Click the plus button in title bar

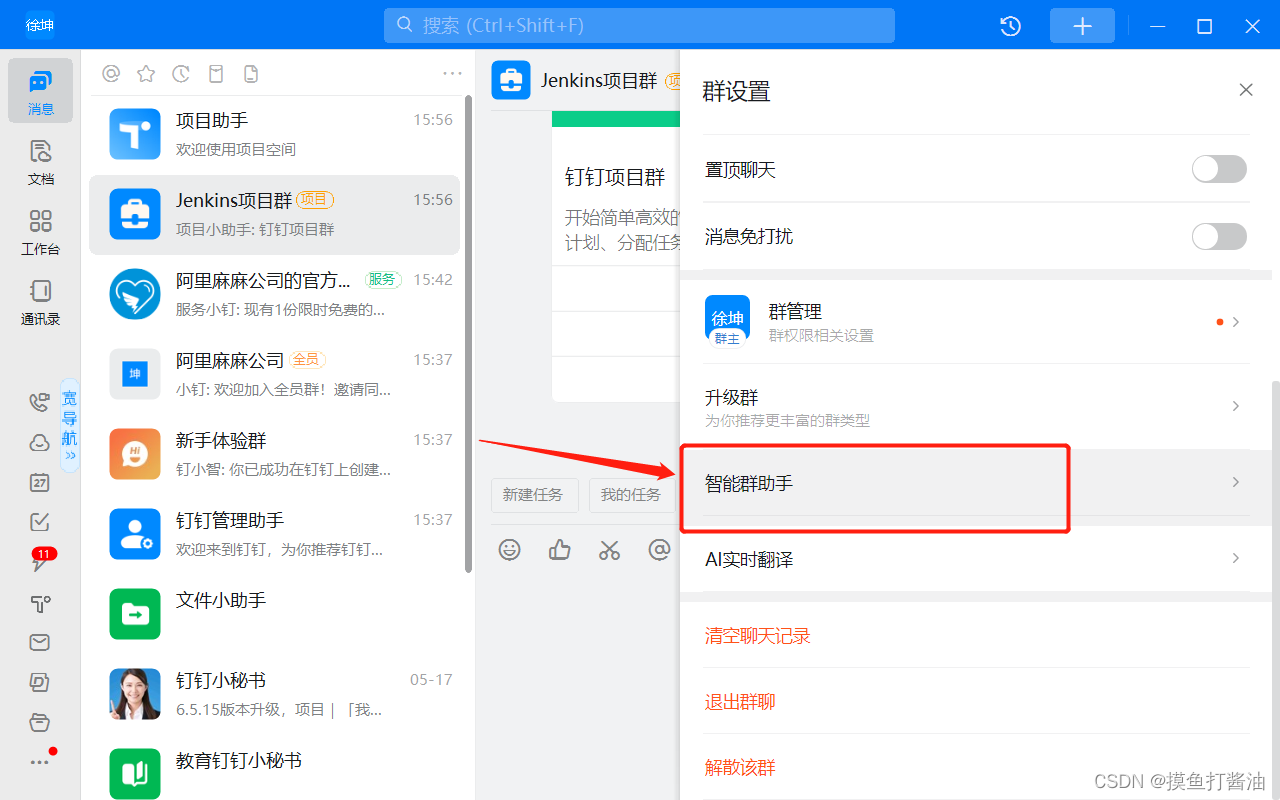tap(1082, 26)
